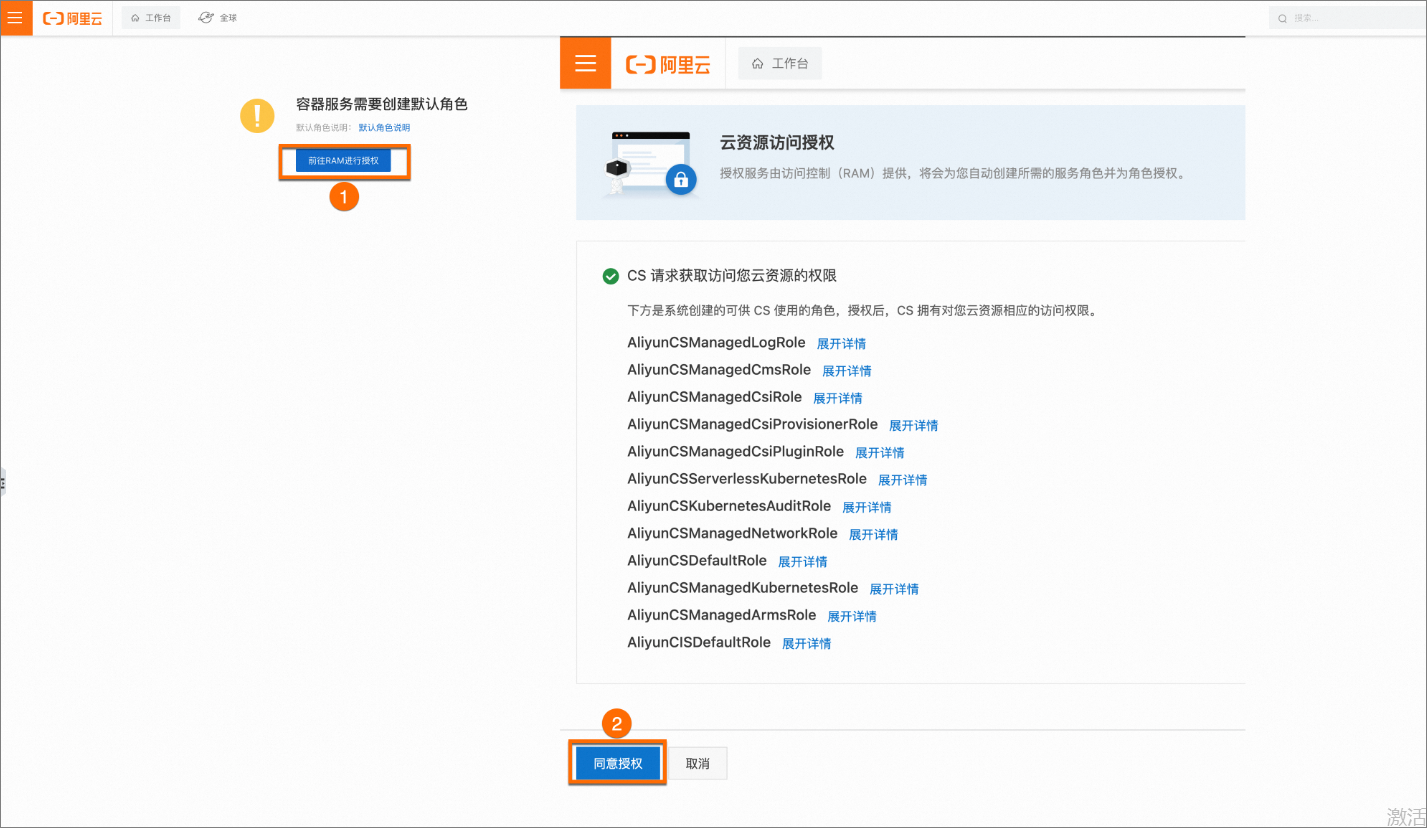Click the 前往RAM进行授权 button

pyautogui.click(x=343, y=160)
